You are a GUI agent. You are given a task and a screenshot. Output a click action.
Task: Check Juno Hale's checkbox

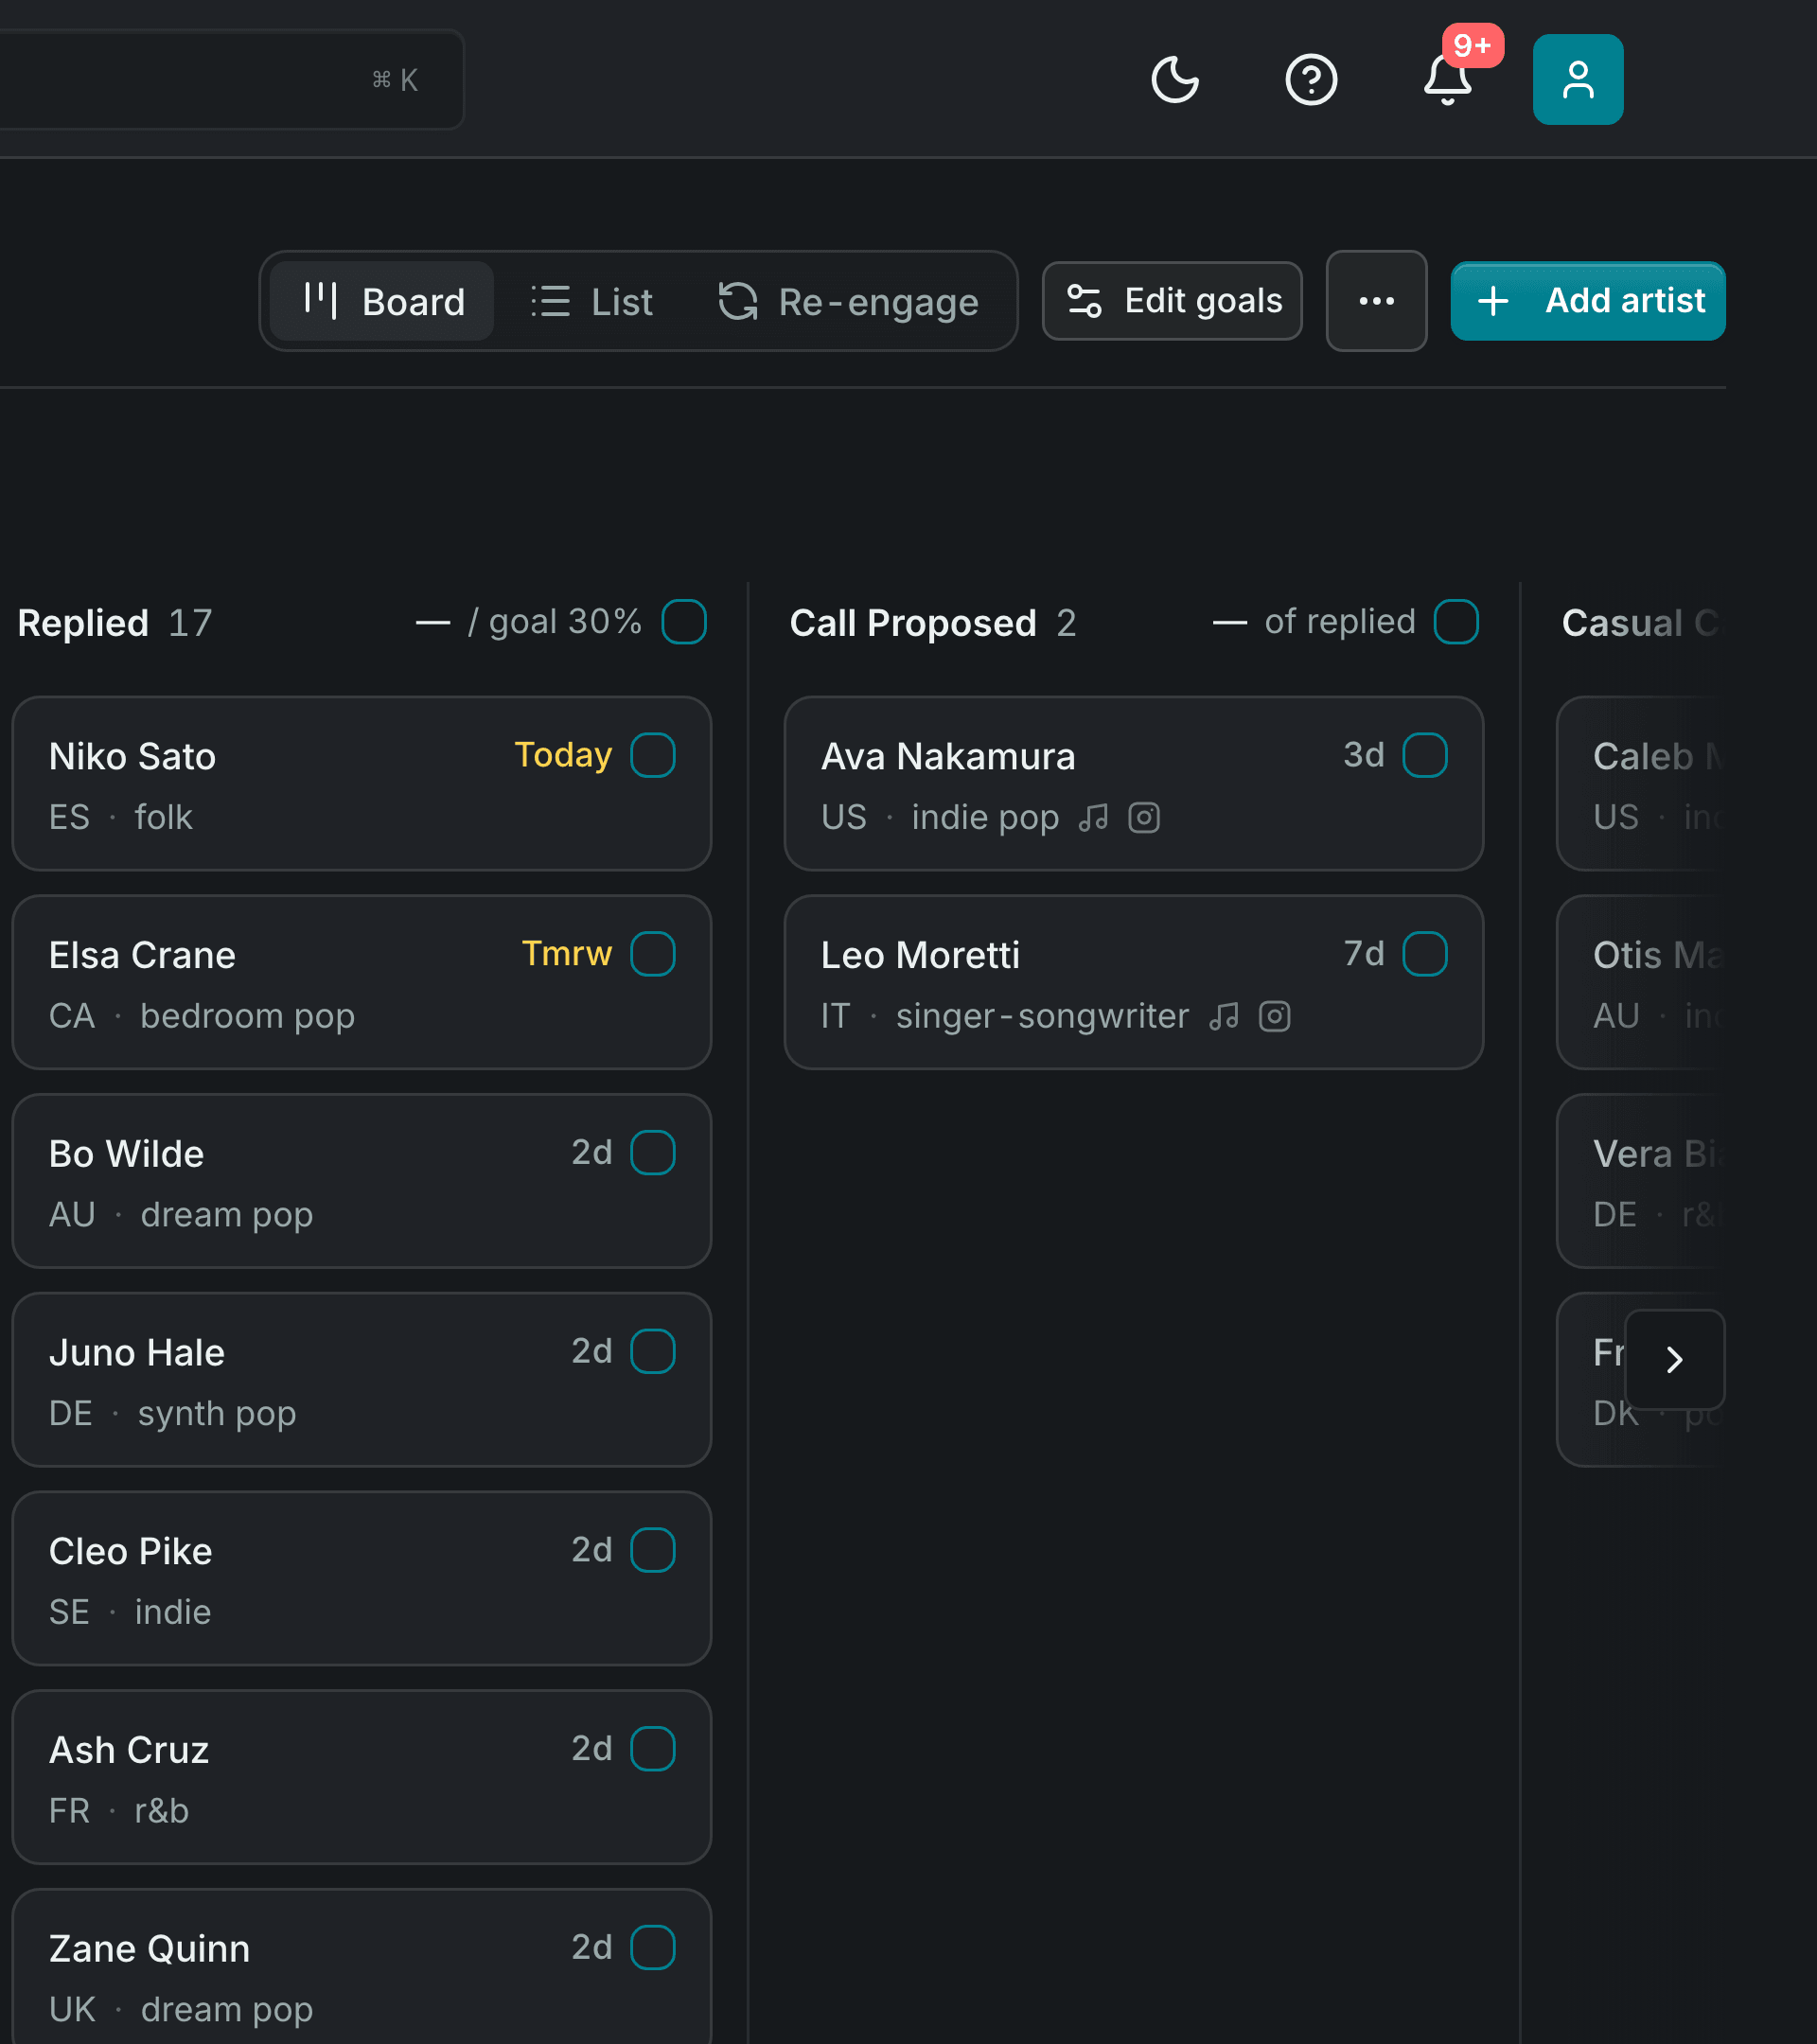click(653, 1352)
